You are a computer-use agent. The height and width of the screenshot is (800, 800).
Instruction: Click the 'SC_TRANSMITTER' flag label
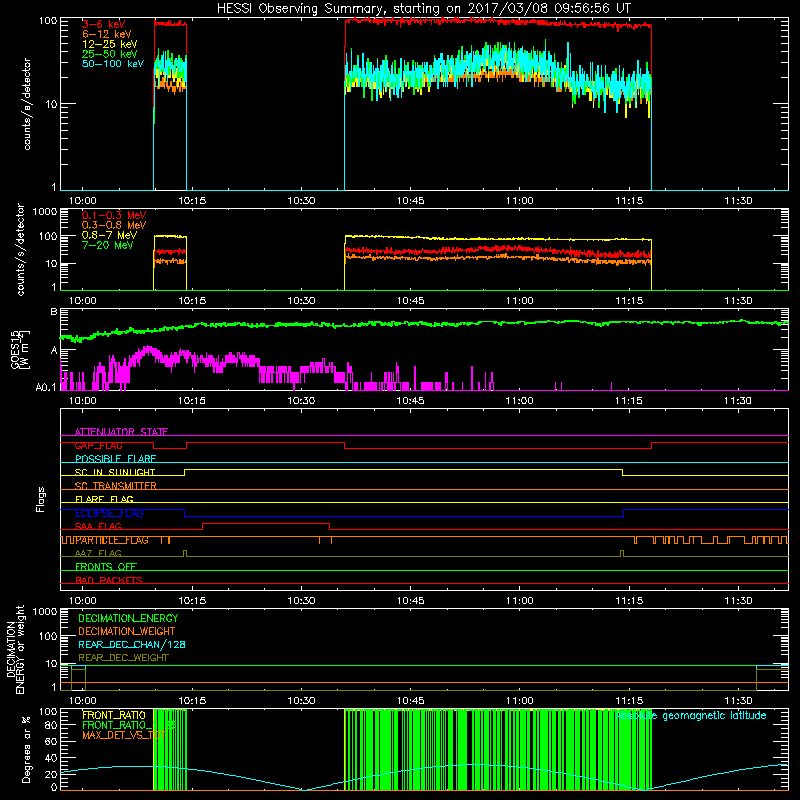coord(115,486)
